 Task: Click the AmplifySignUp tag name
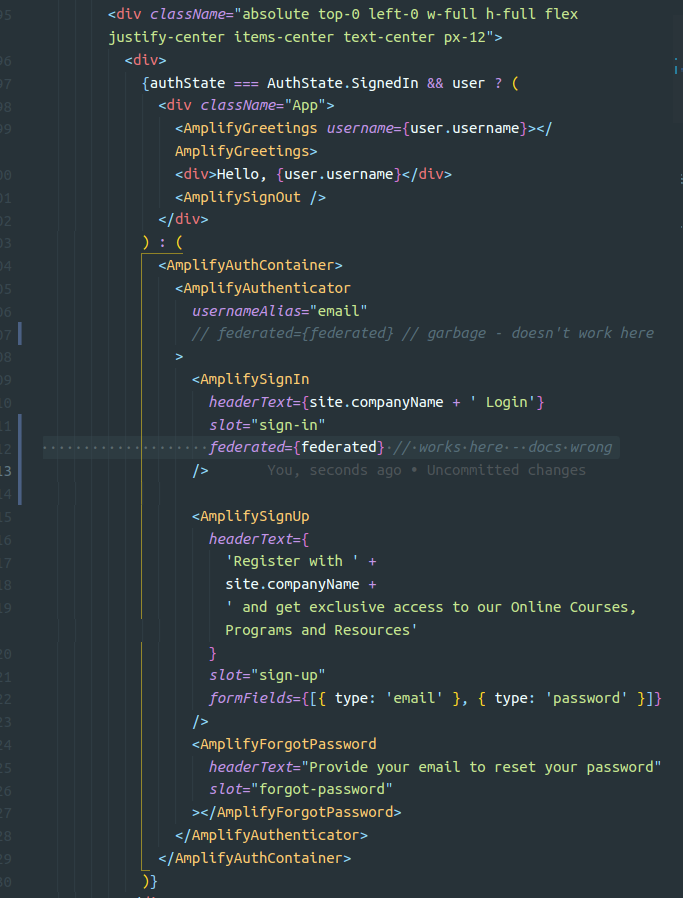click(255, 516)
